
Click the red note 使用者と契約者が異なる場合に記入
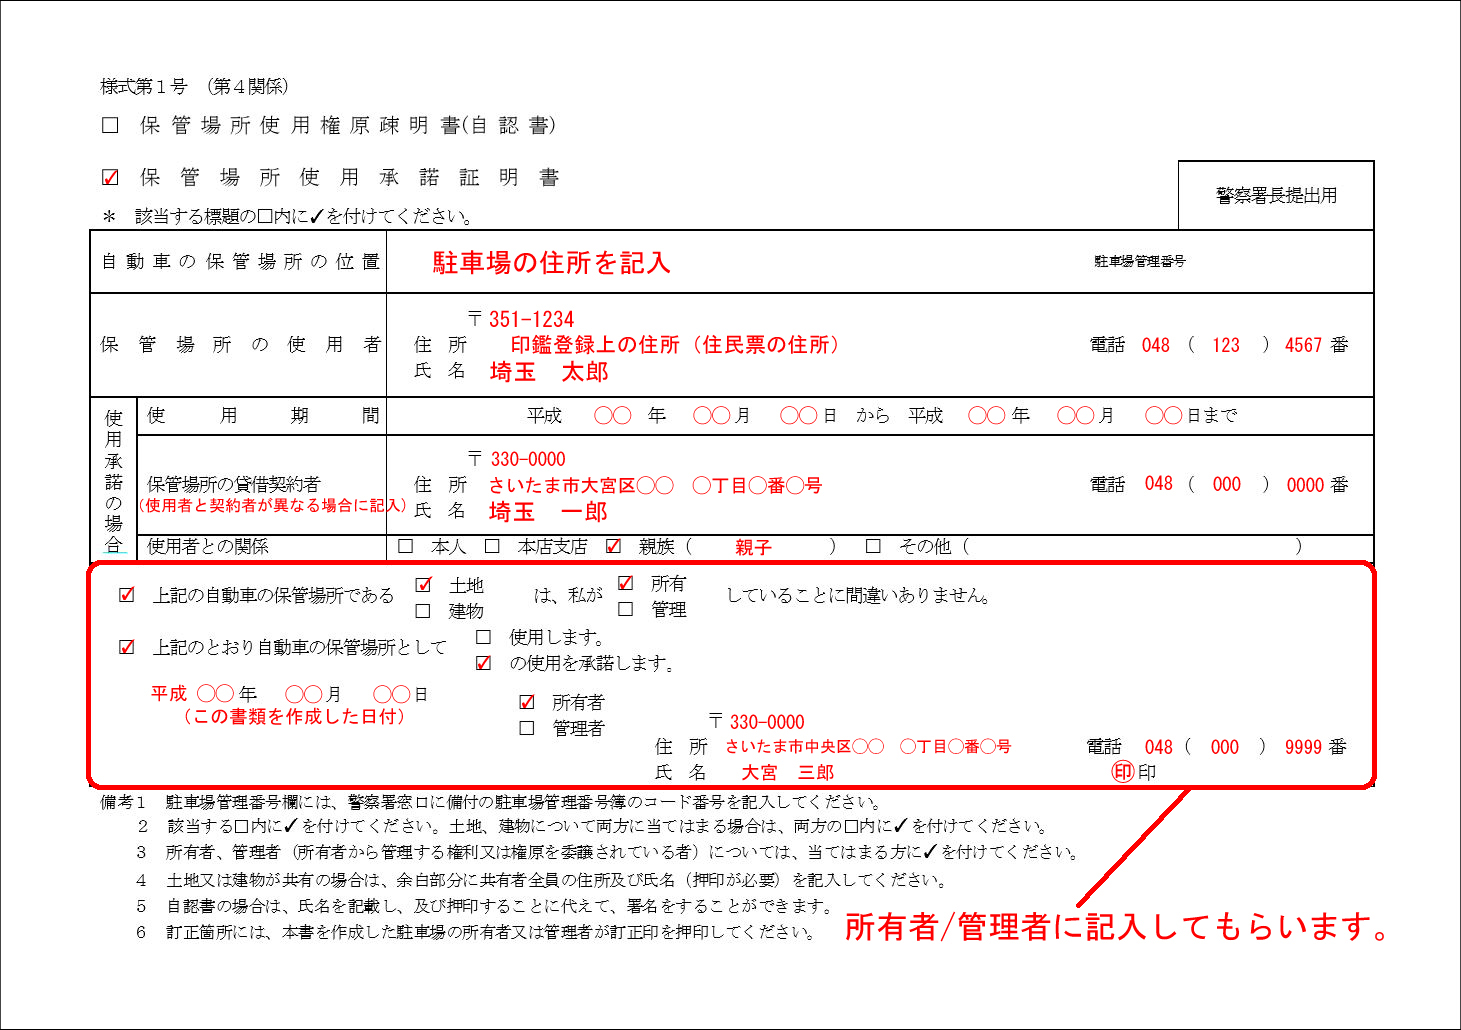click(272, 506)
